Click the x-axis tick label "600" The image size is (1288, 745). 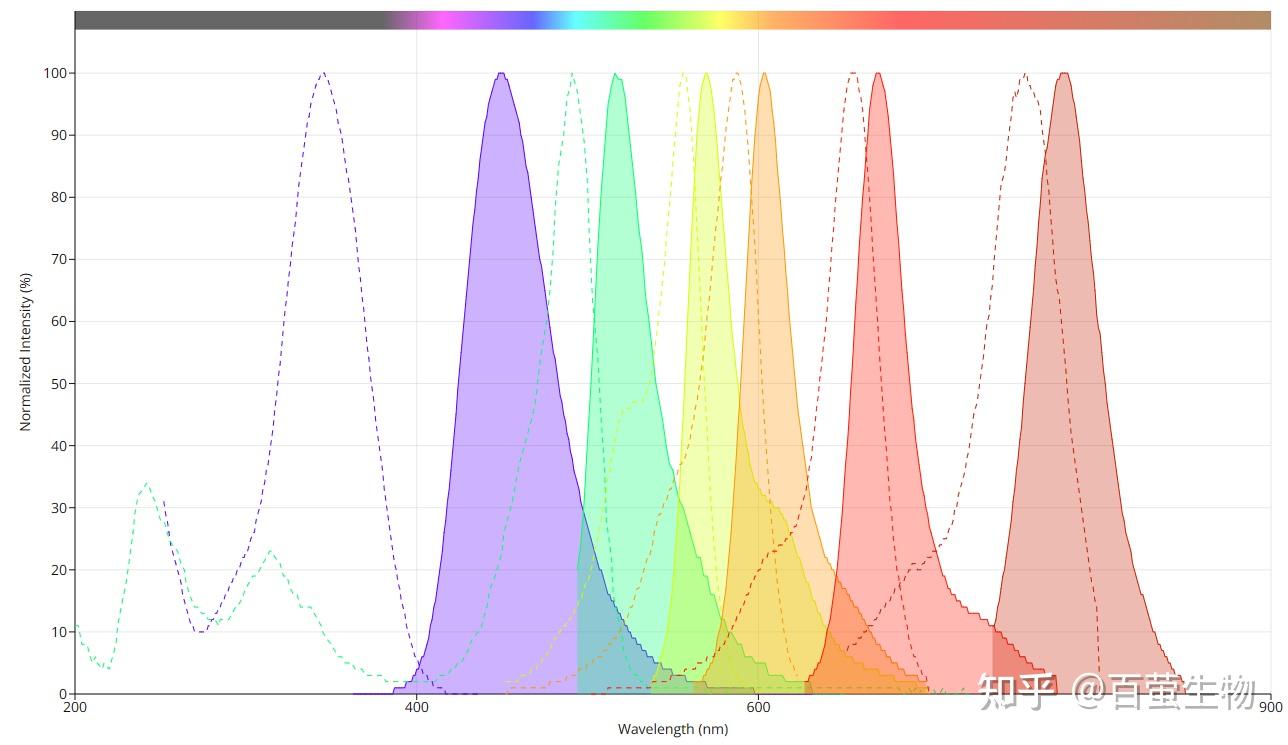758,707
